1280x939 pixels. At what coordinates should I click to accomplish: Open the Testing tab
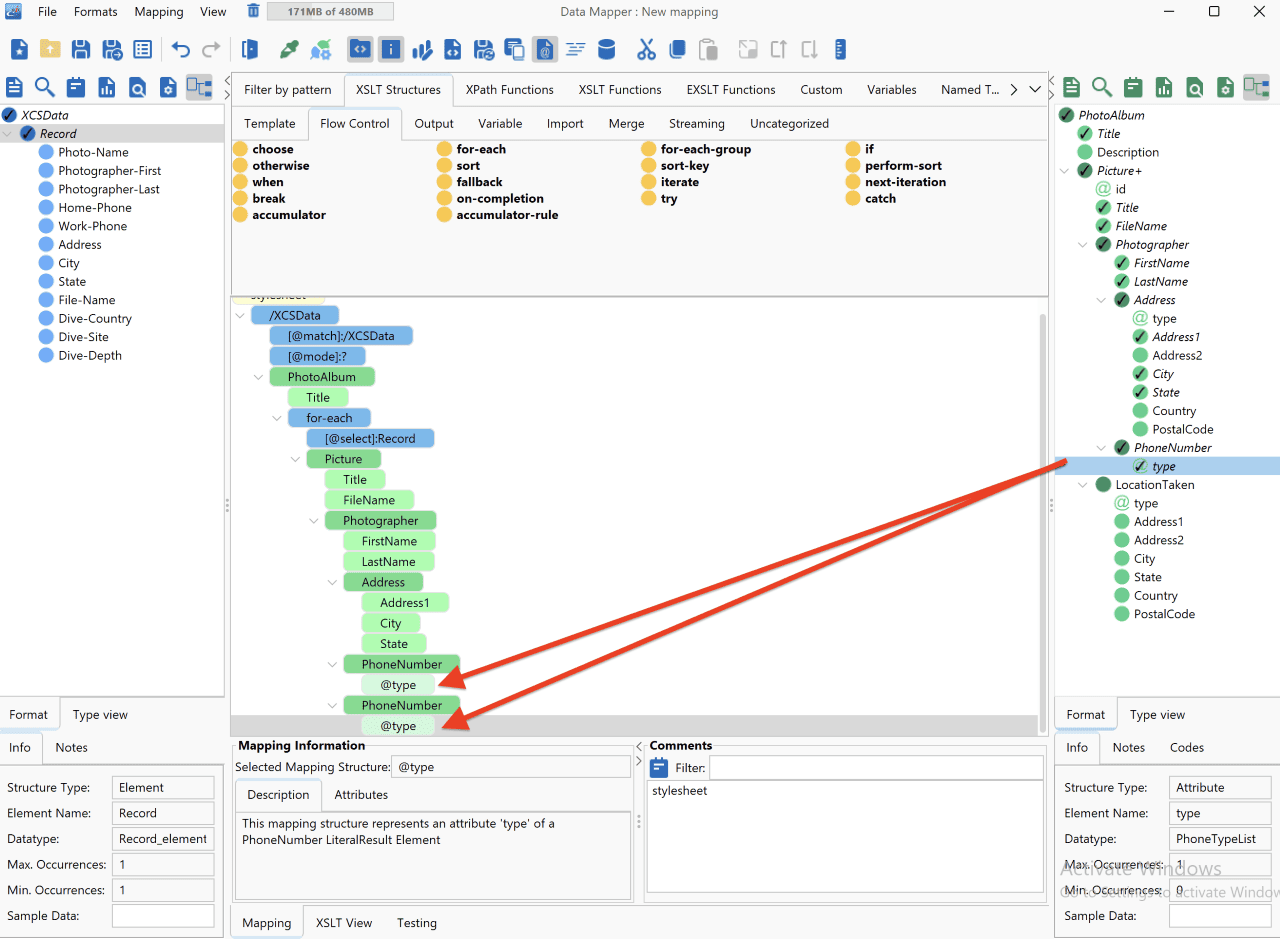pos(417,923)
